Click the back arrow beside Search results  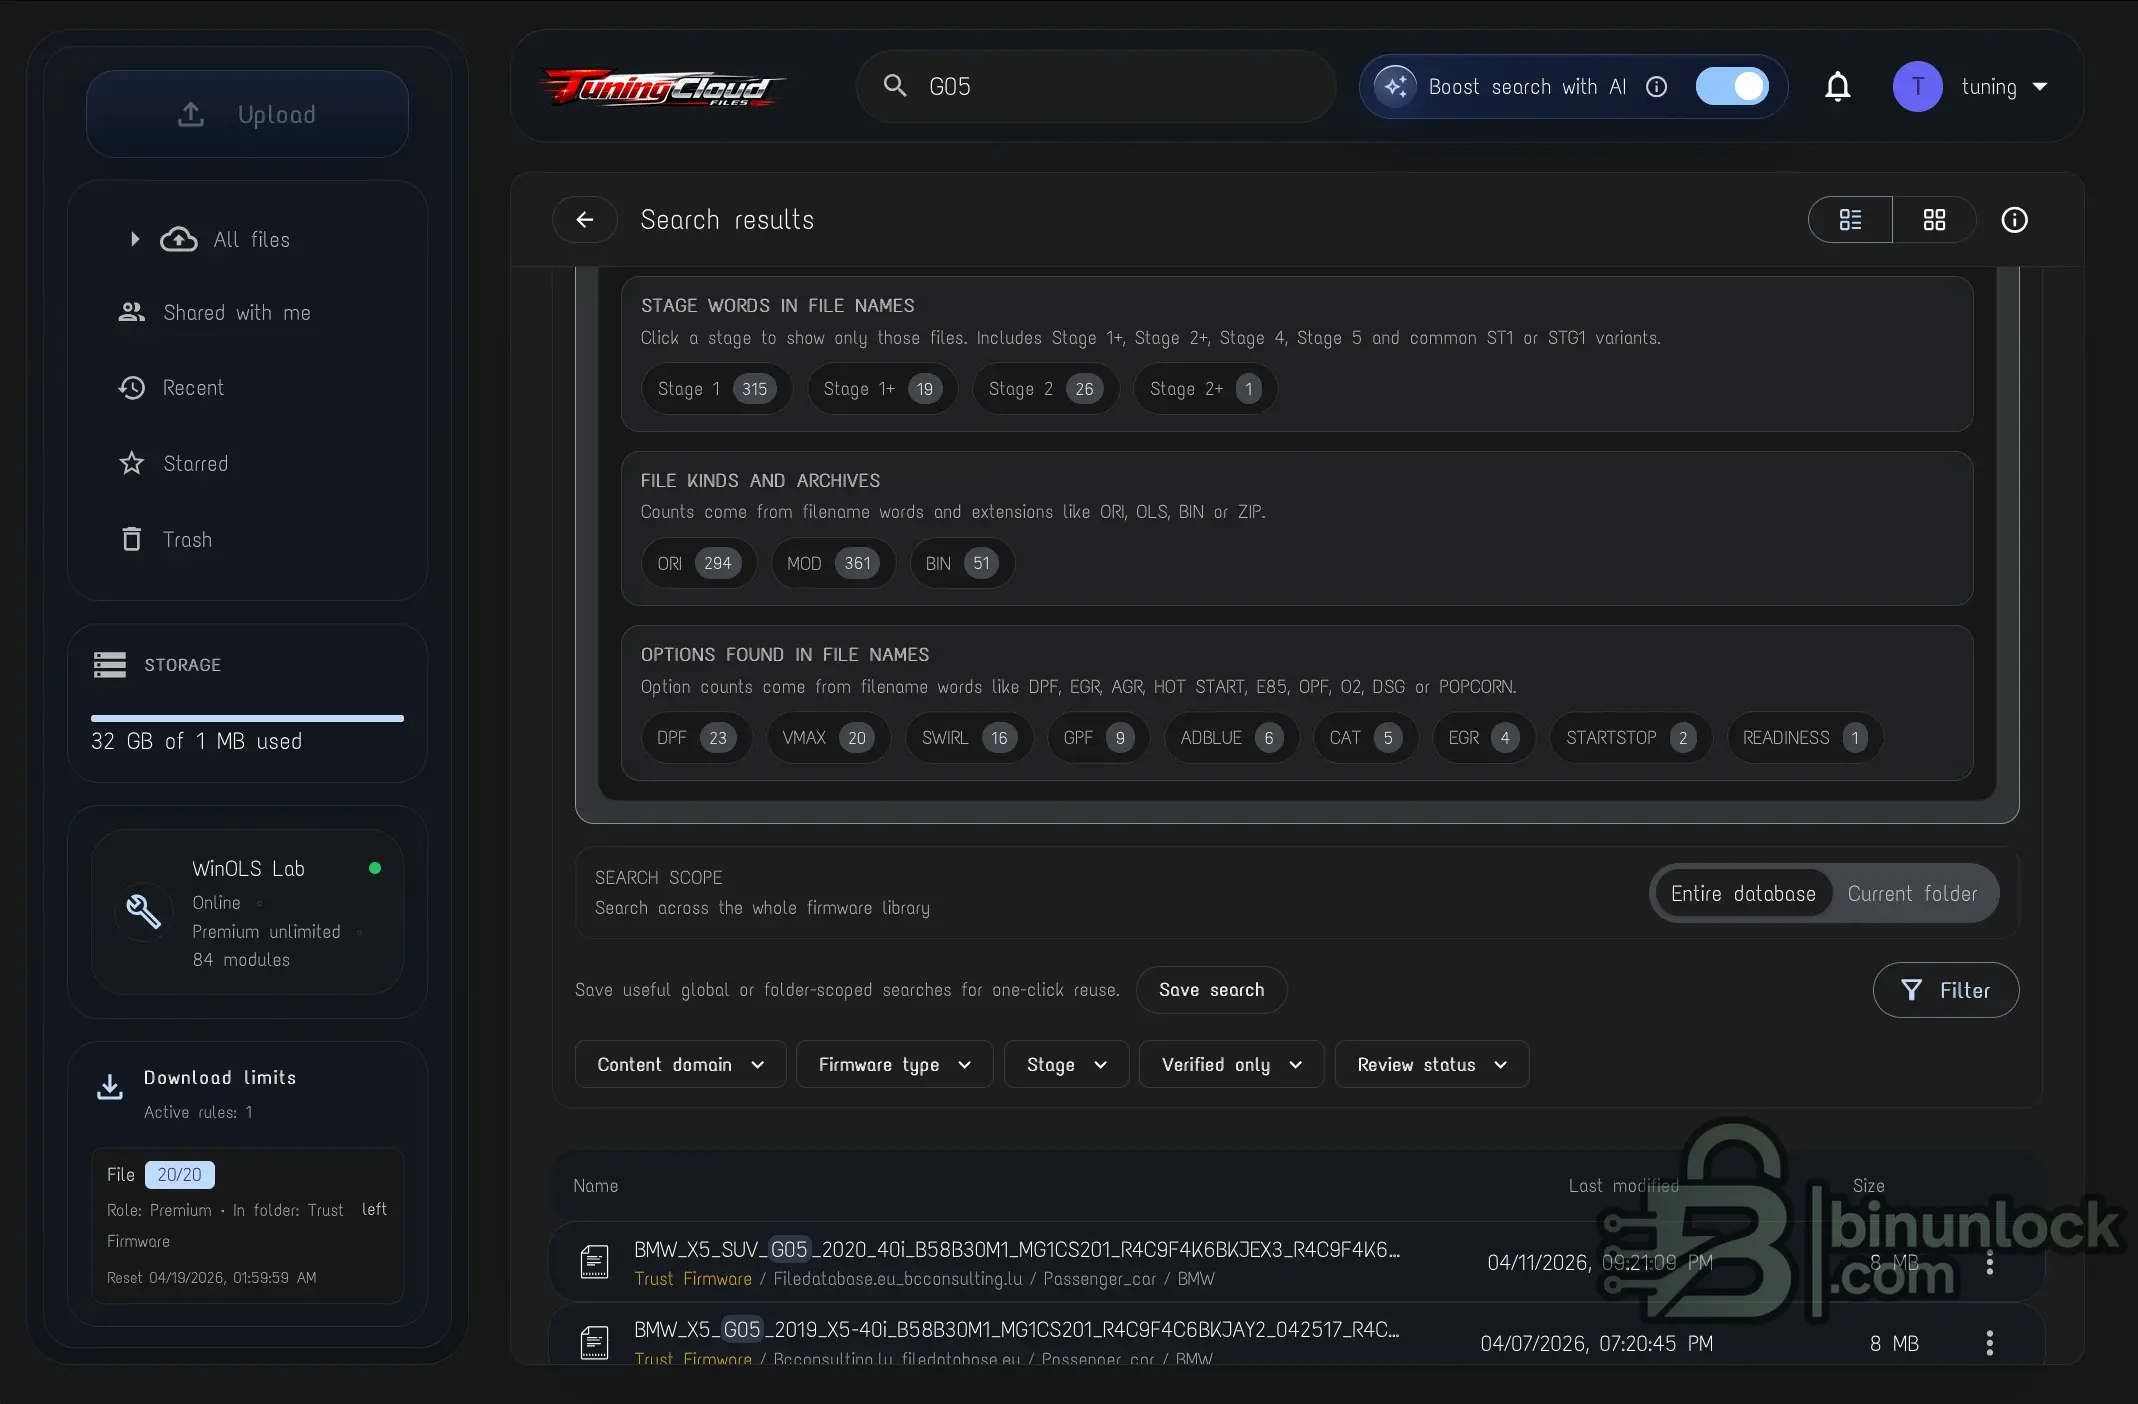pyautogui.click(x=585, y=220)
